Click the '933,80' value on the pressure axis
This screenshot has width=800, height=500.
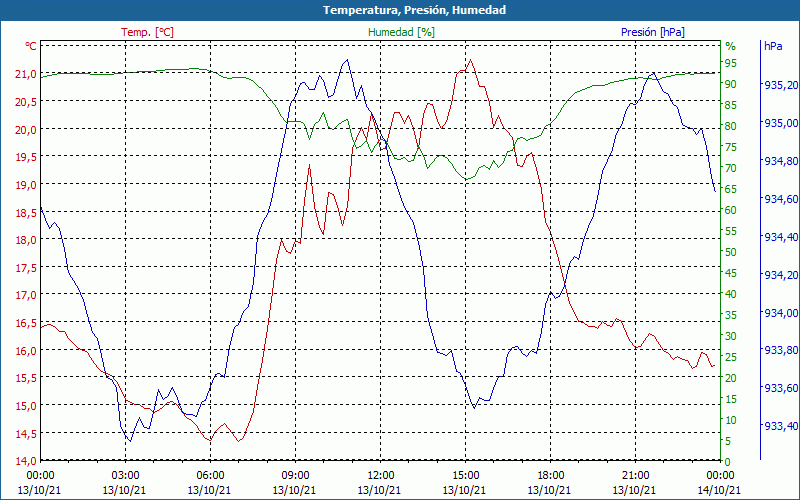click(781, 351)
